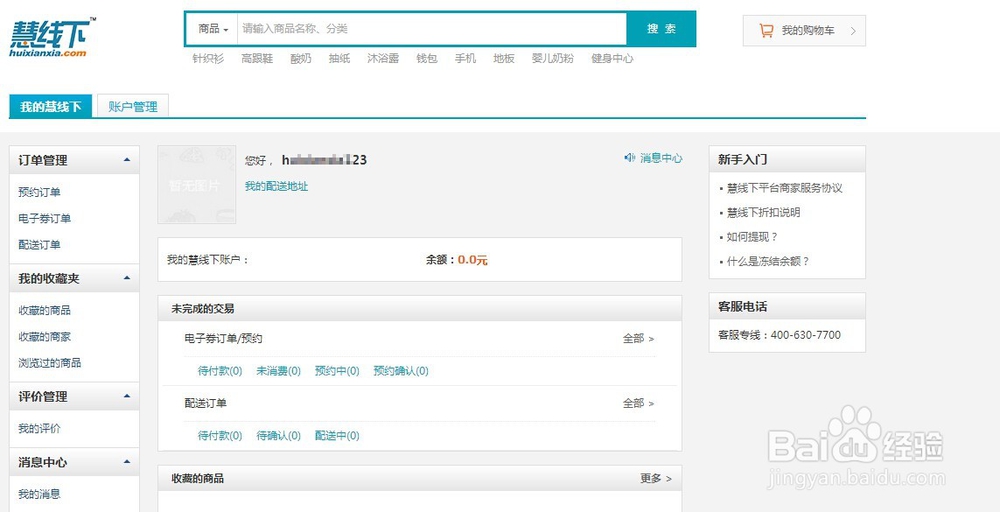Select the 高跟鞋 hot keyword
1000x512 pixels.
[x=257, y=58]
